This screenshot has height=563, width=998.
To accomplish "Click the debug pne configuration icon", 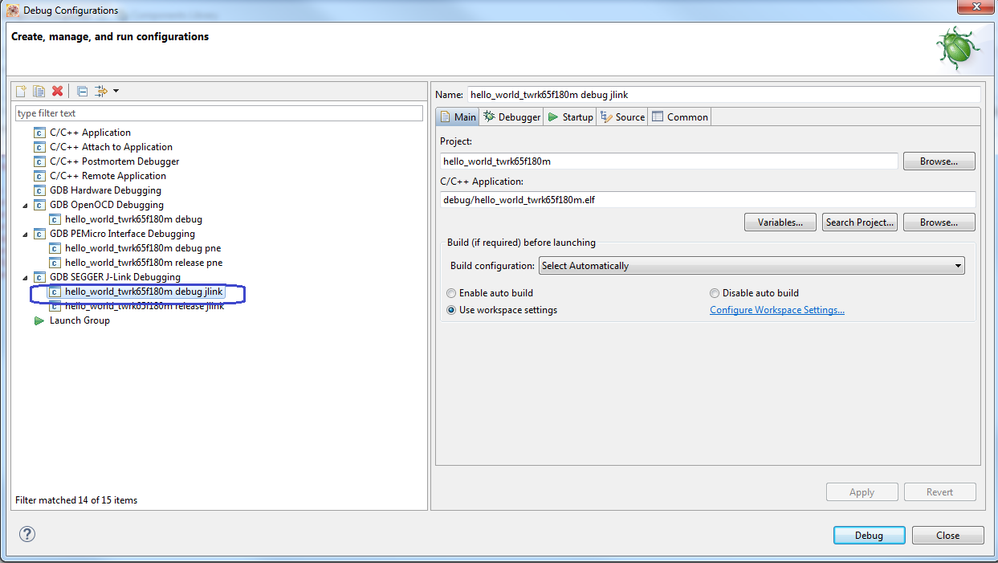I will point(55,249).
